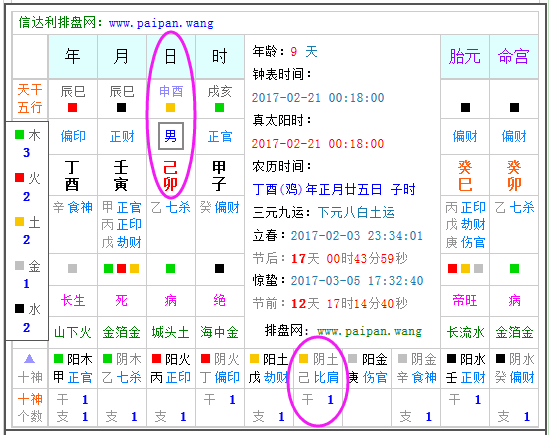550x435 pixels.
Task: Click the orange 十神 个数 row label
Action: 30,407
